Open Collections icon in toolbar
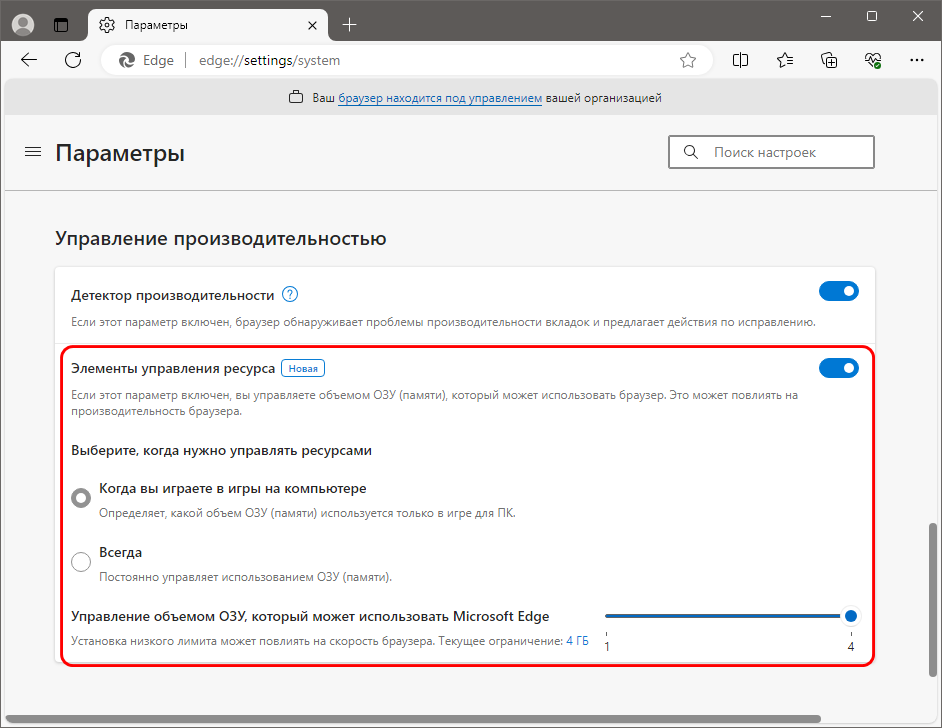Viewport: 942px width, 728px height. pyautogui.click(x=829, y=60)
